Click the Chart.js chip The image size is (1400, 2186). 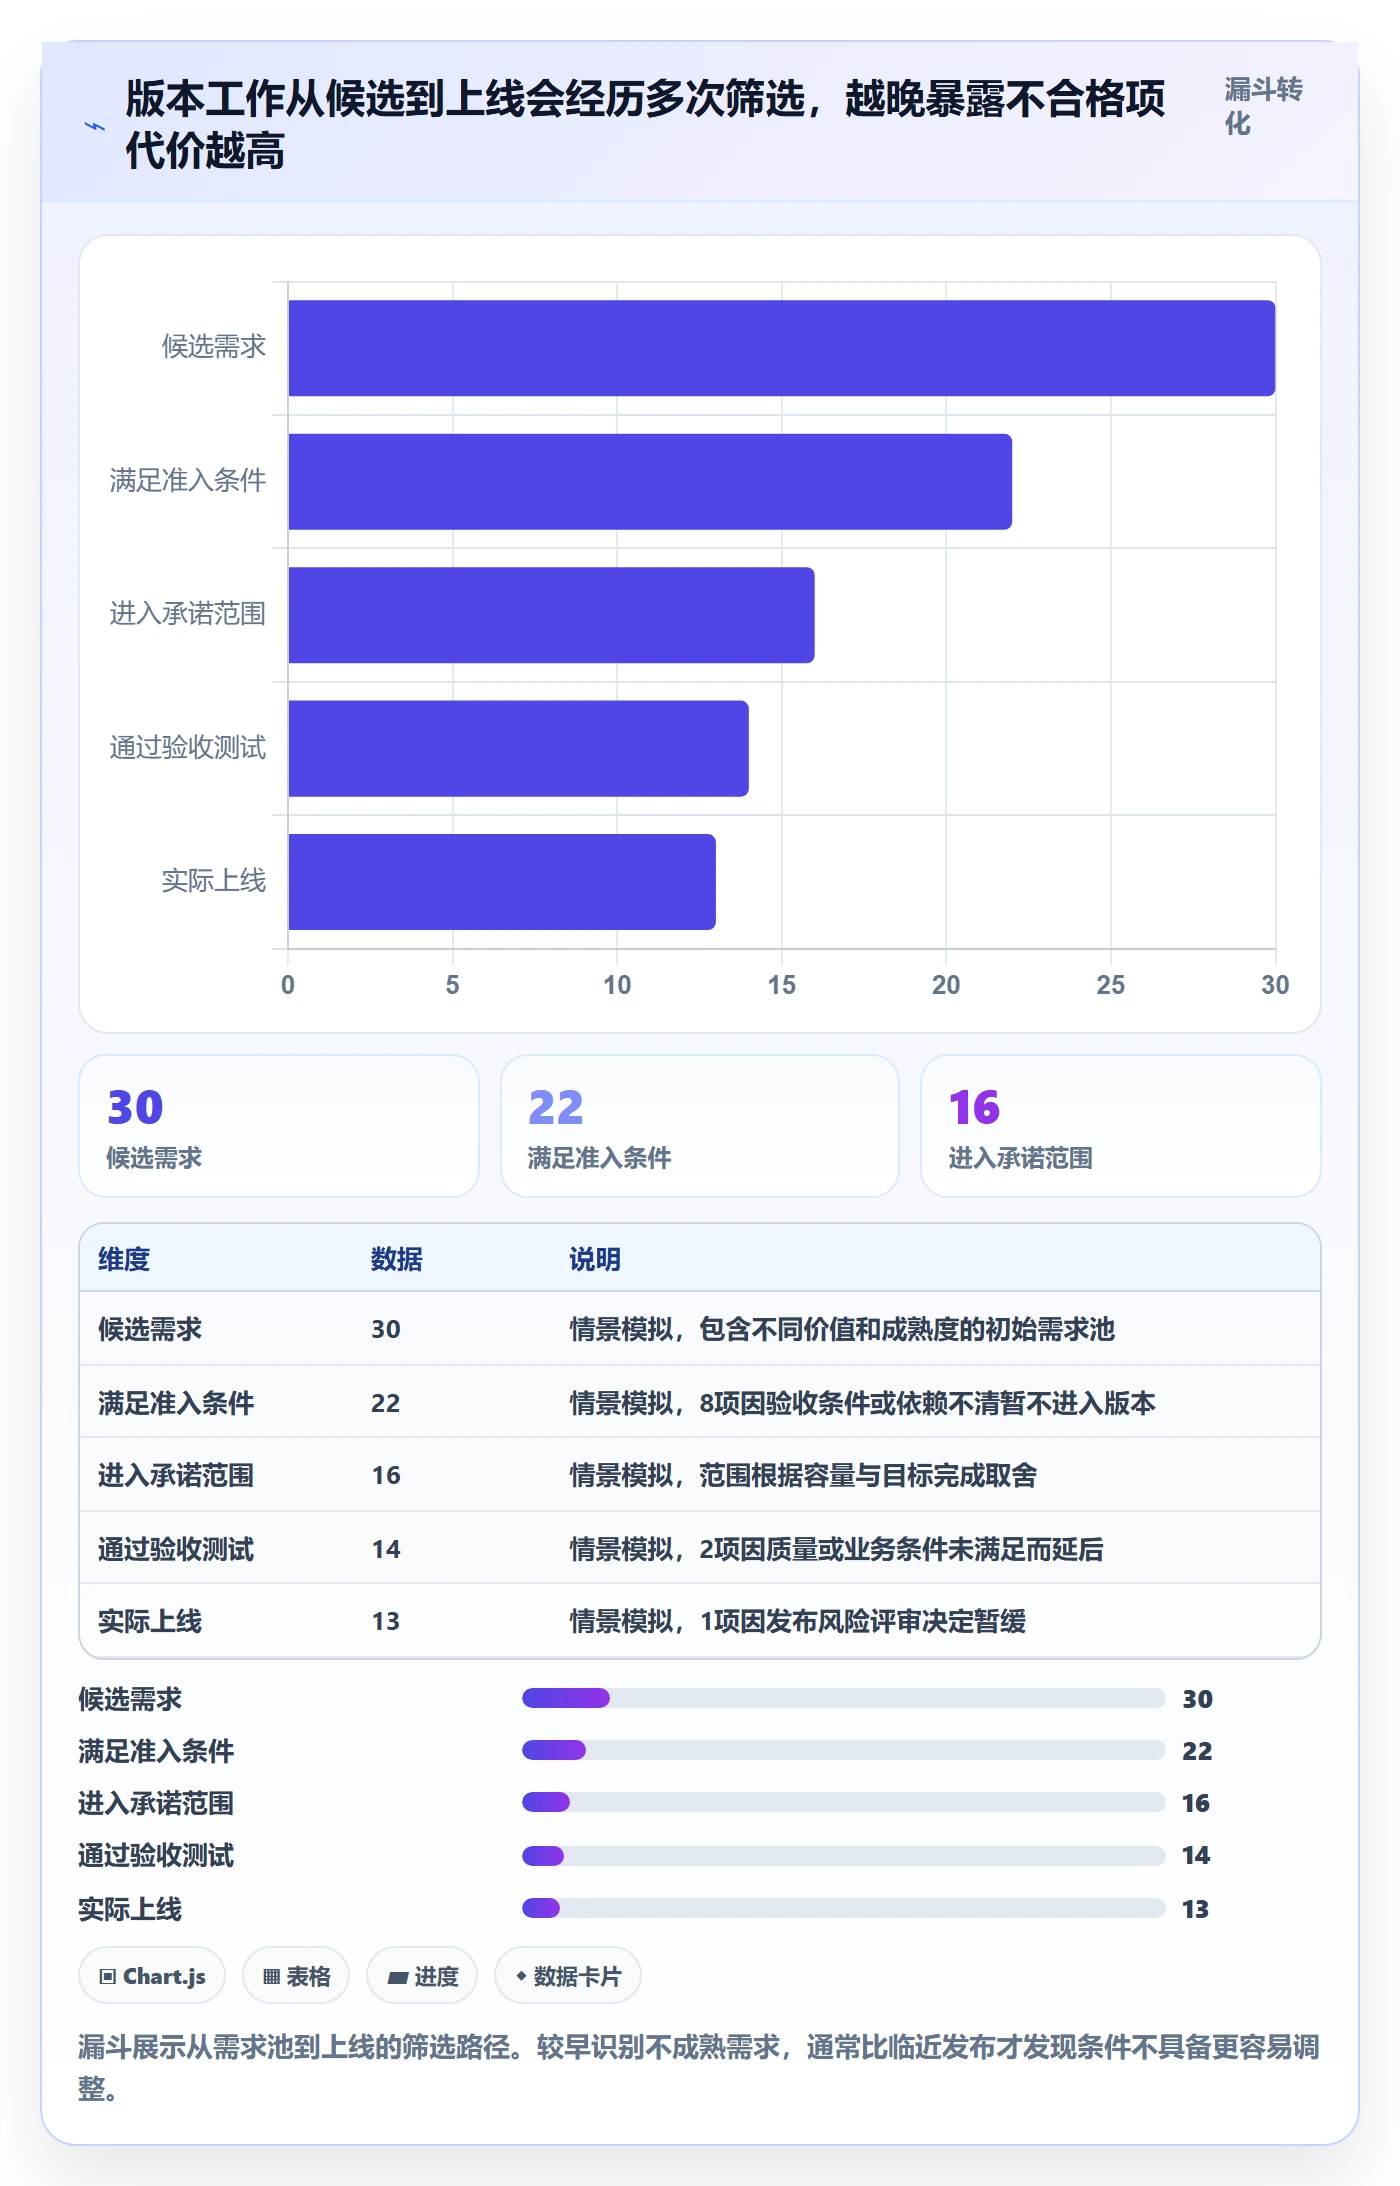[152, 1976]
